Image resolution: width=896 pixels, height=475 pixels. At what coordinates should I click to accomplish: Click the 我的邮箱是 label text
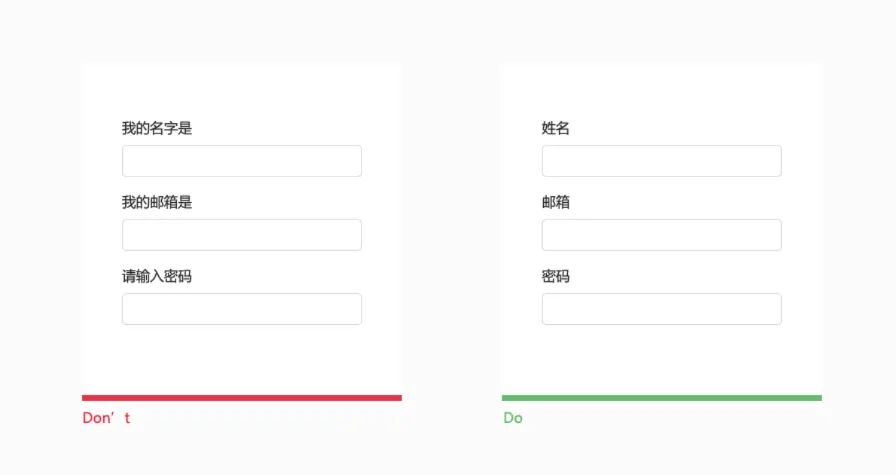(157, 202)
